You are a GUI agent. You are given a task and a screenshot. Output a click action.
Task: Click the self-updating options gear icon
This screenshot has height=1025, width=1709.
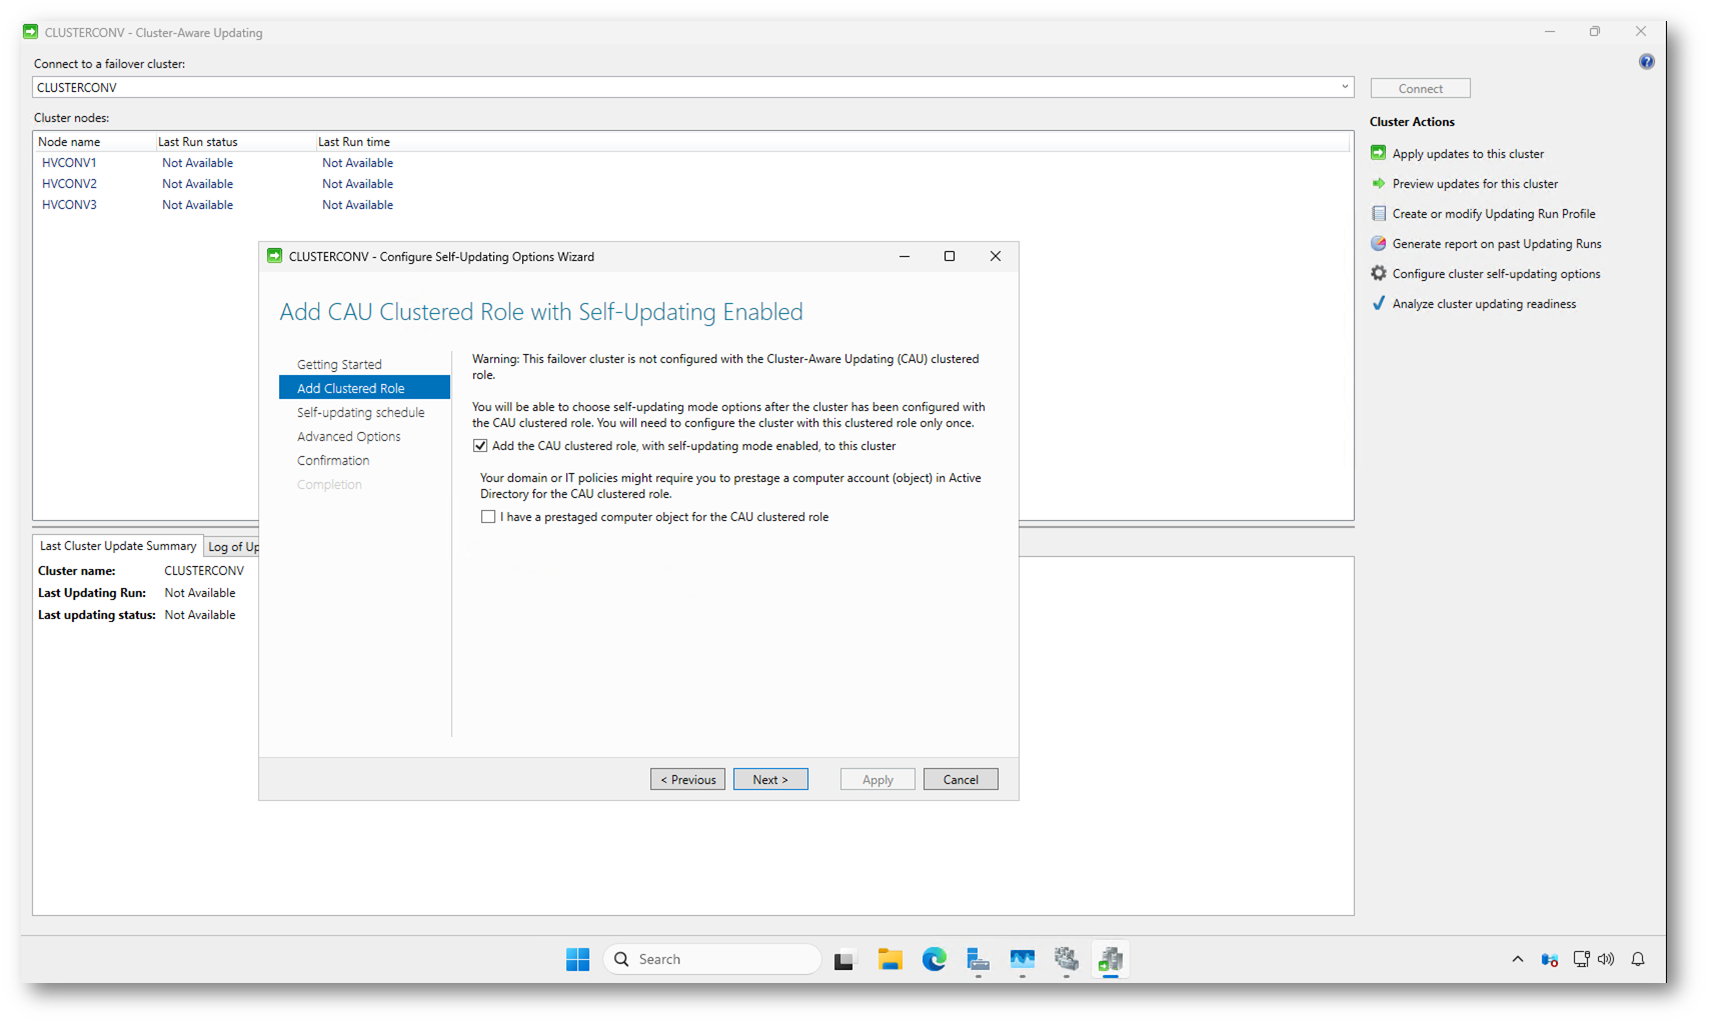[1378, 273]
